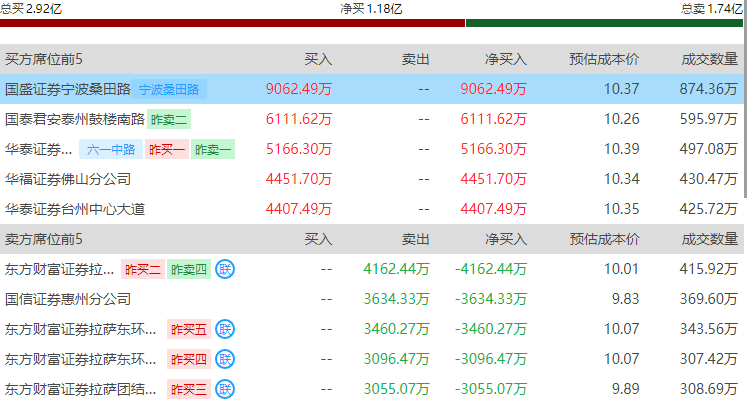Open 东方财富证券拉萨东环... seat with 昨买四 tag
This screenshot has width=747, height=405.
click(x=81, y=359)
